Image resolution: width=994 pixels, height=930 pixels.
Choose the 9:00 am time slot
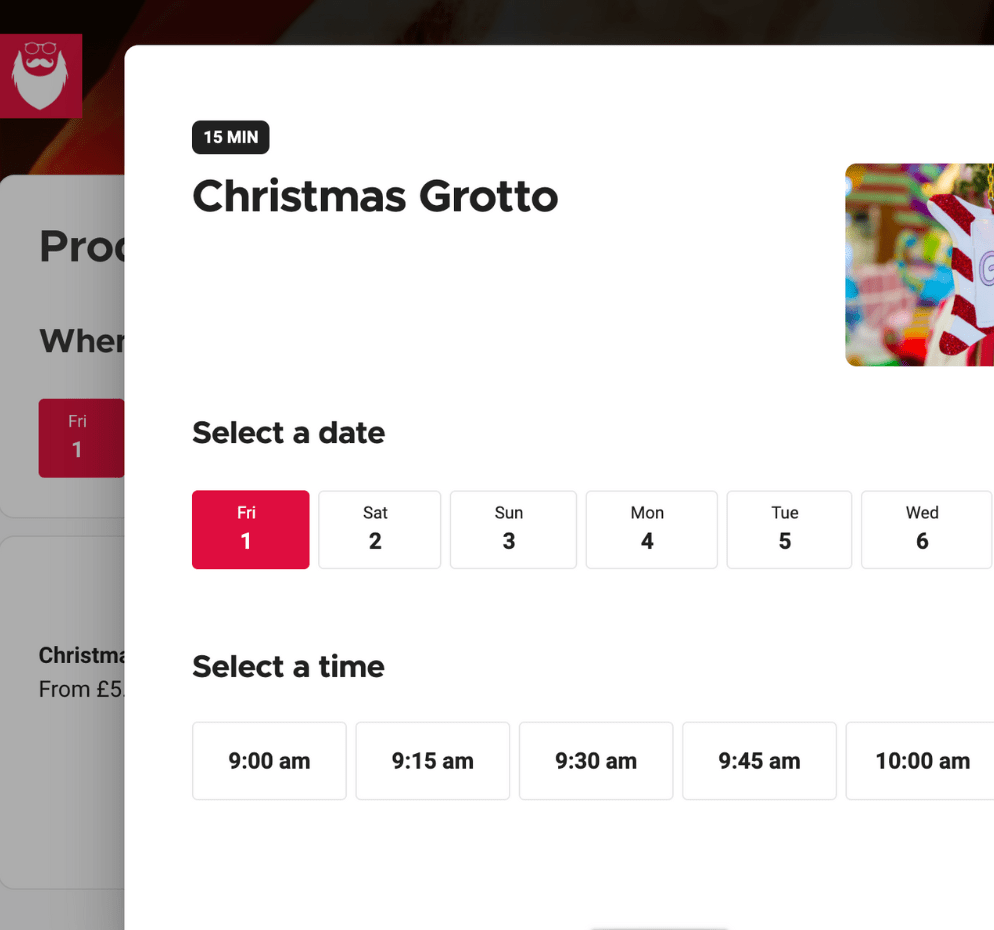269,761
